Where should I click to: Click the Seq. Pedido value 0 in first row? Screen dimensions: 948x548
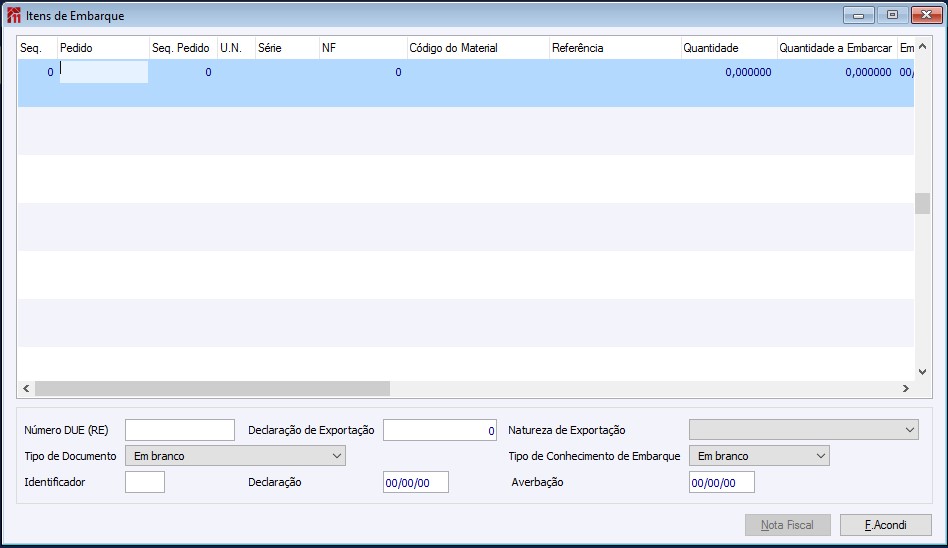209,73
